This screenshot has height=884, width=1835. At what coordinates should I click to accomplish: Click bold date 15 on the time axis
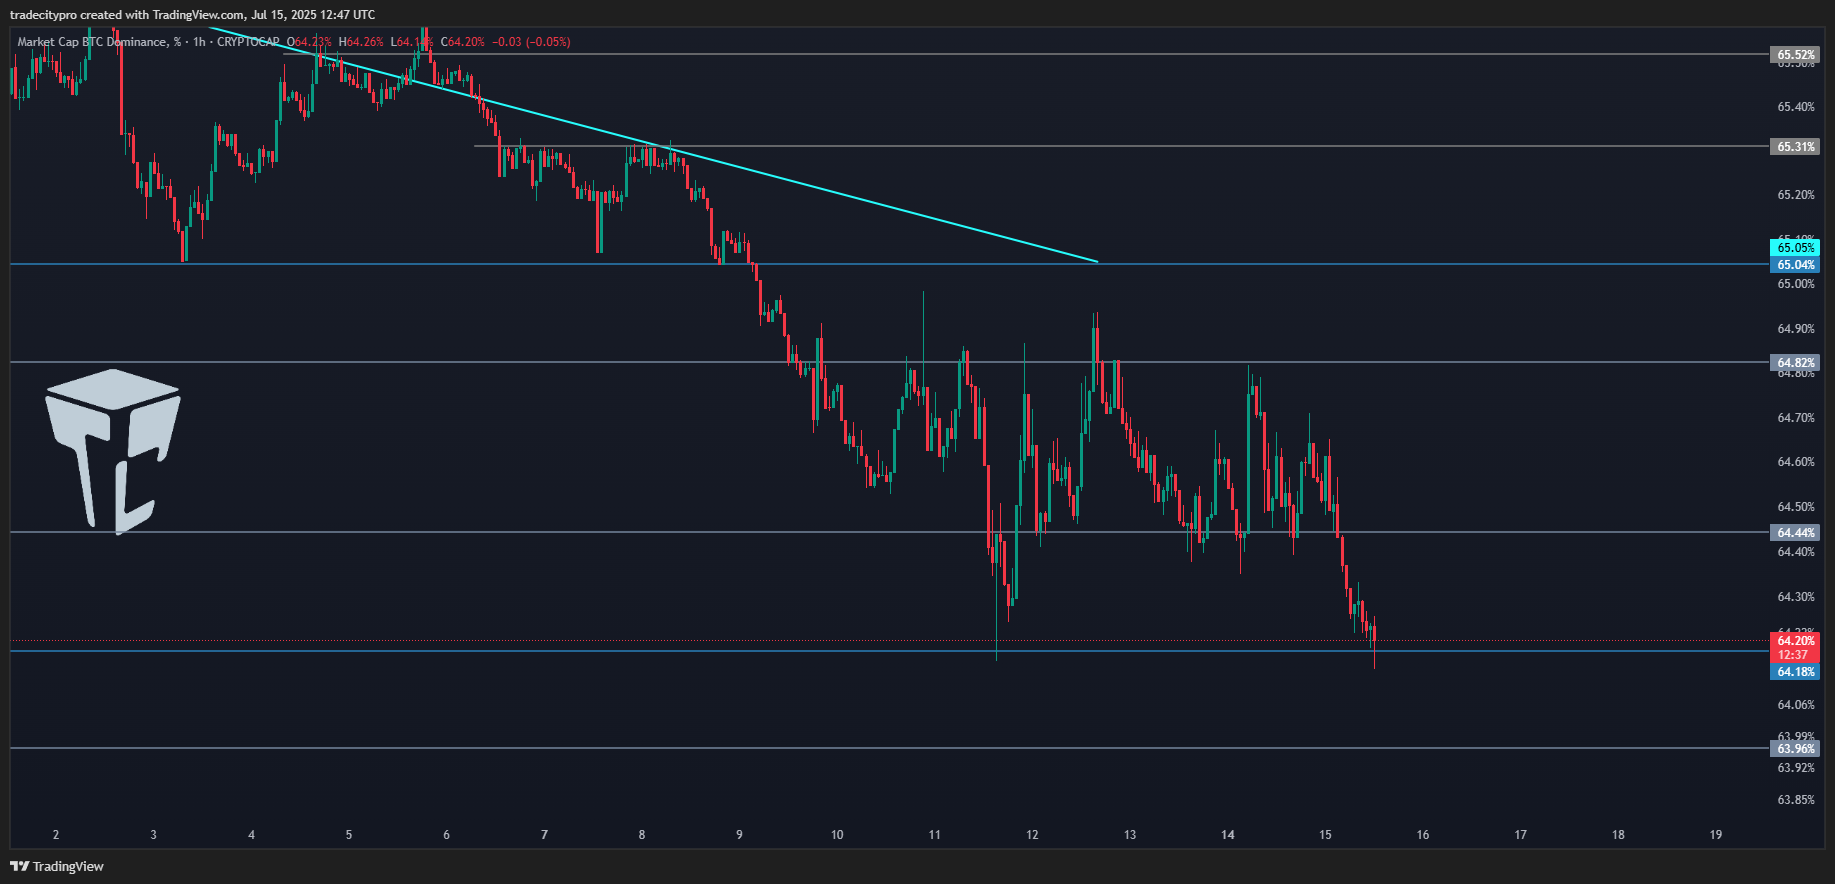(x=1325, y=835)
